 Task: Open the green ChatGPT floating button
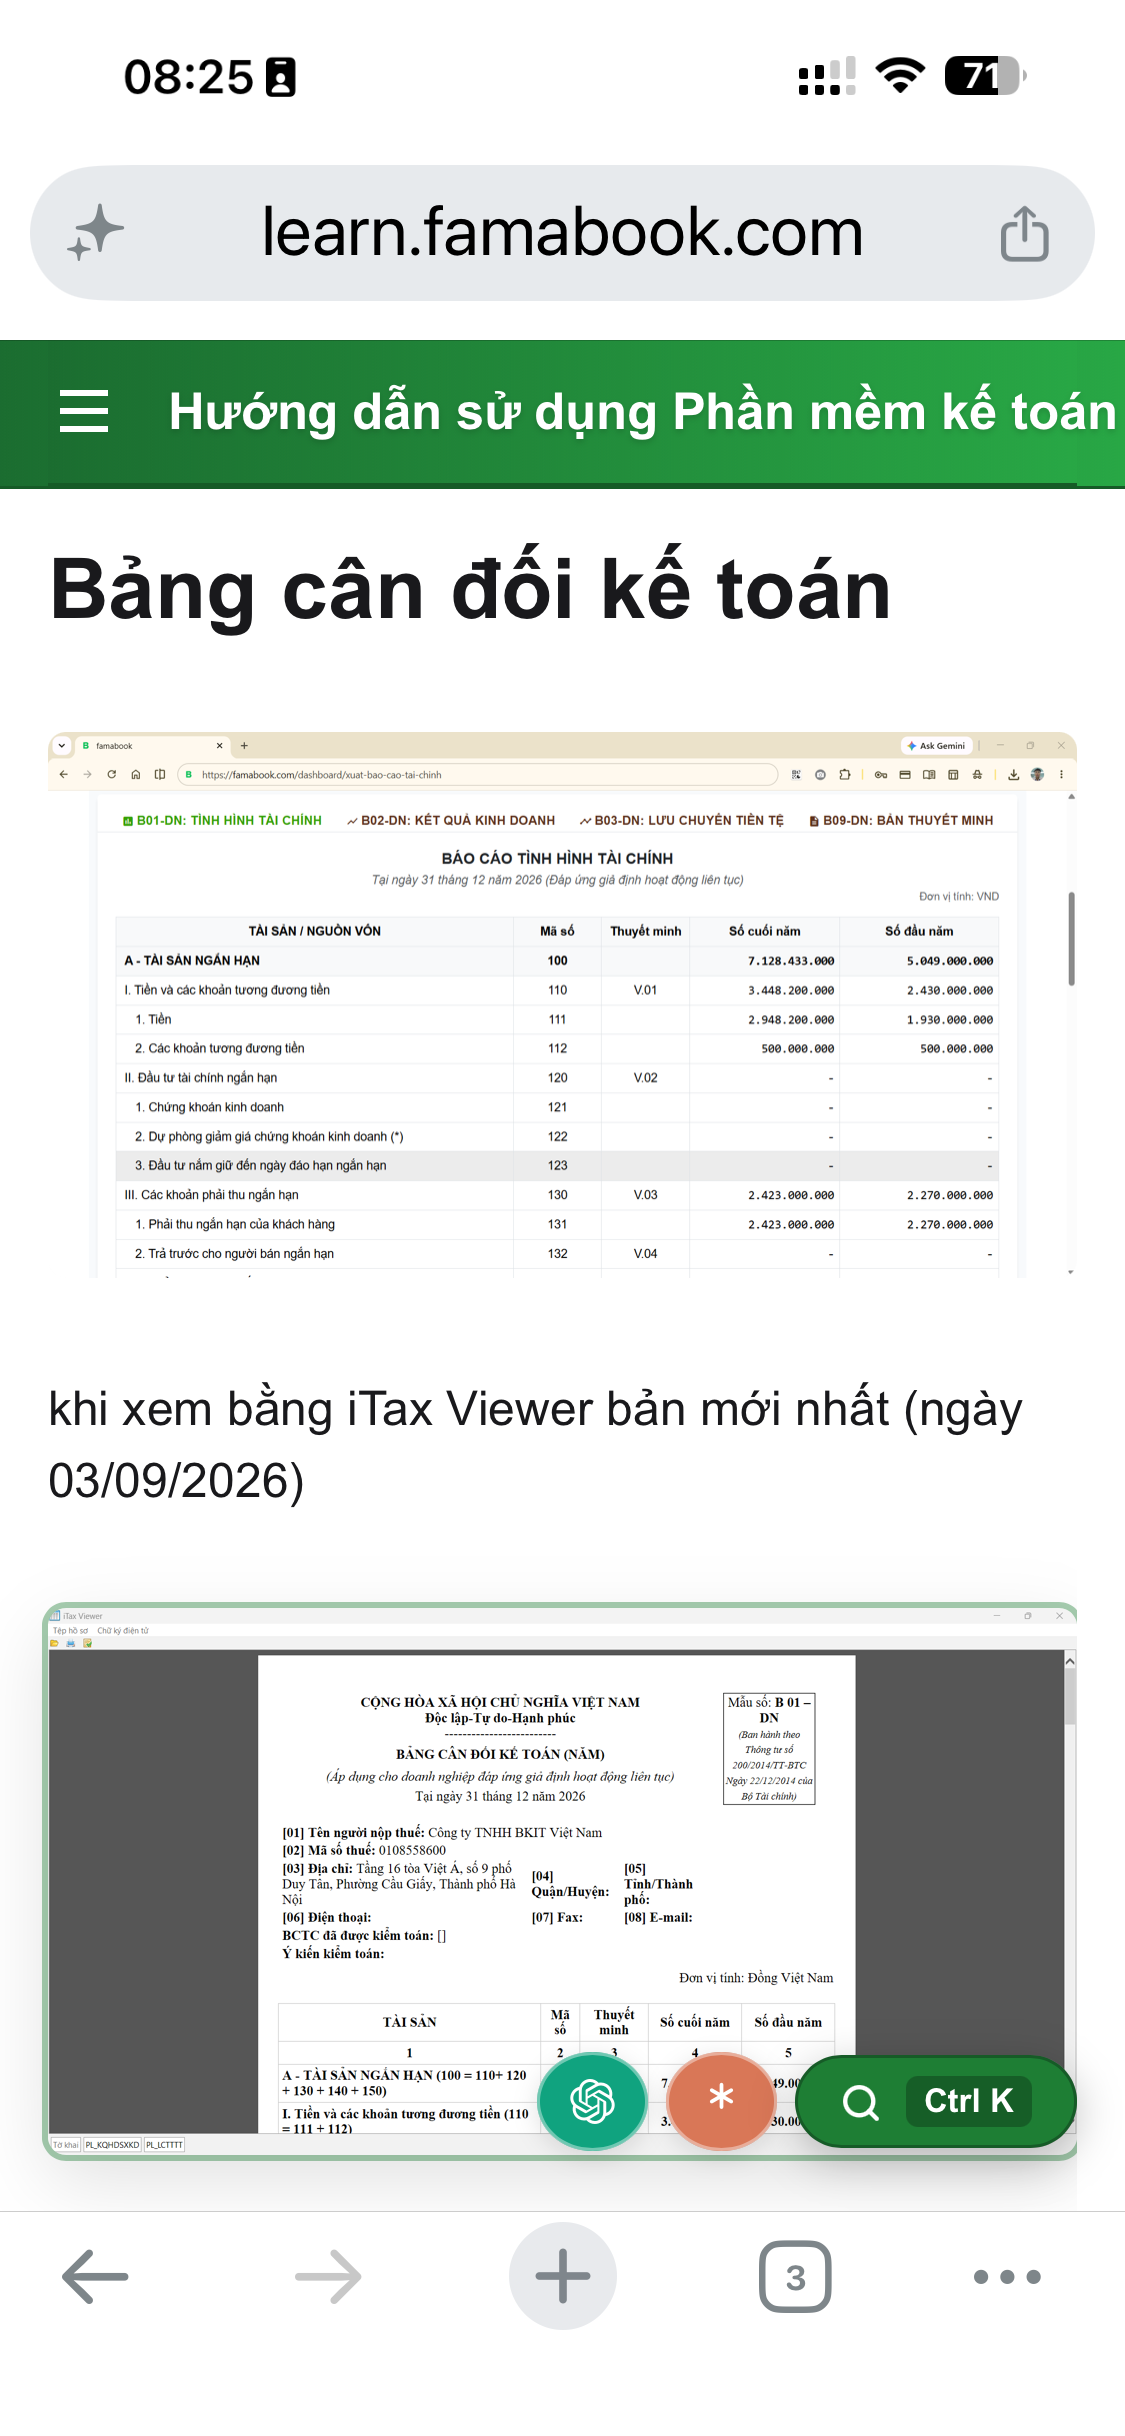[x=592, y=2100]
